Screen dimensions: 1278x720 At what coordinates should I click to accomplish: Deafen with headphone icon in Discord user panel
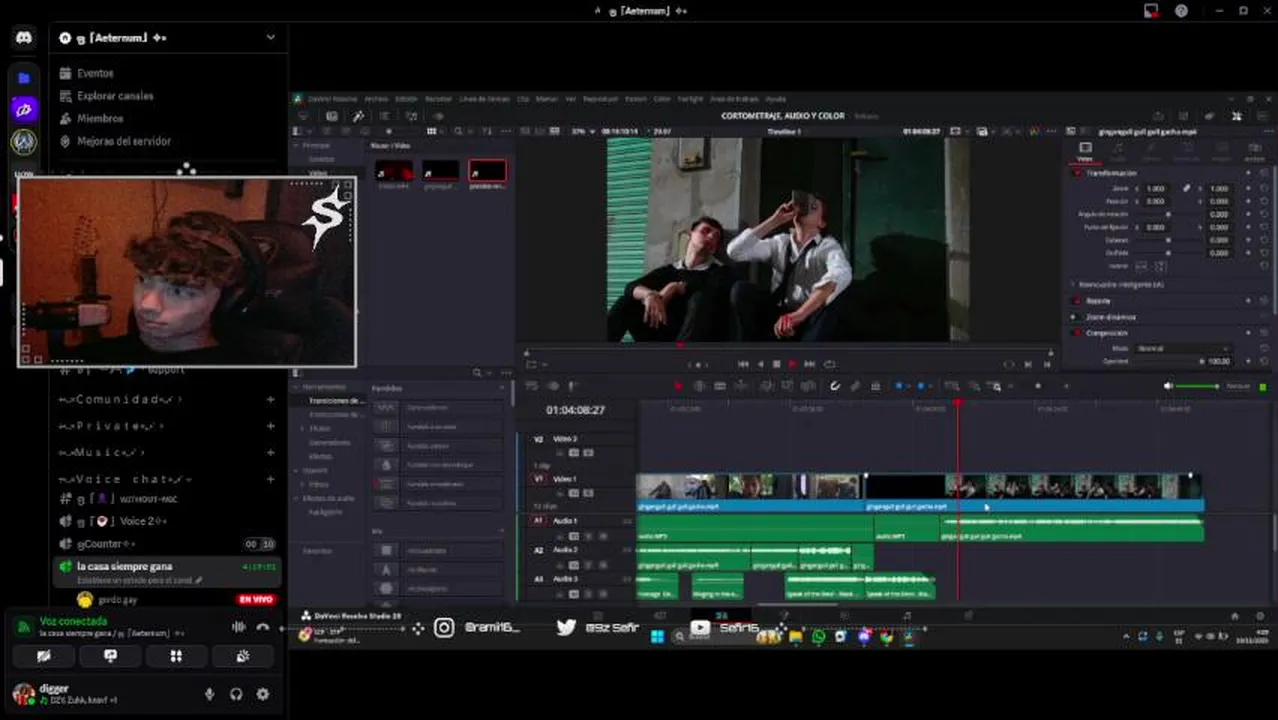[x=236, y=694]
